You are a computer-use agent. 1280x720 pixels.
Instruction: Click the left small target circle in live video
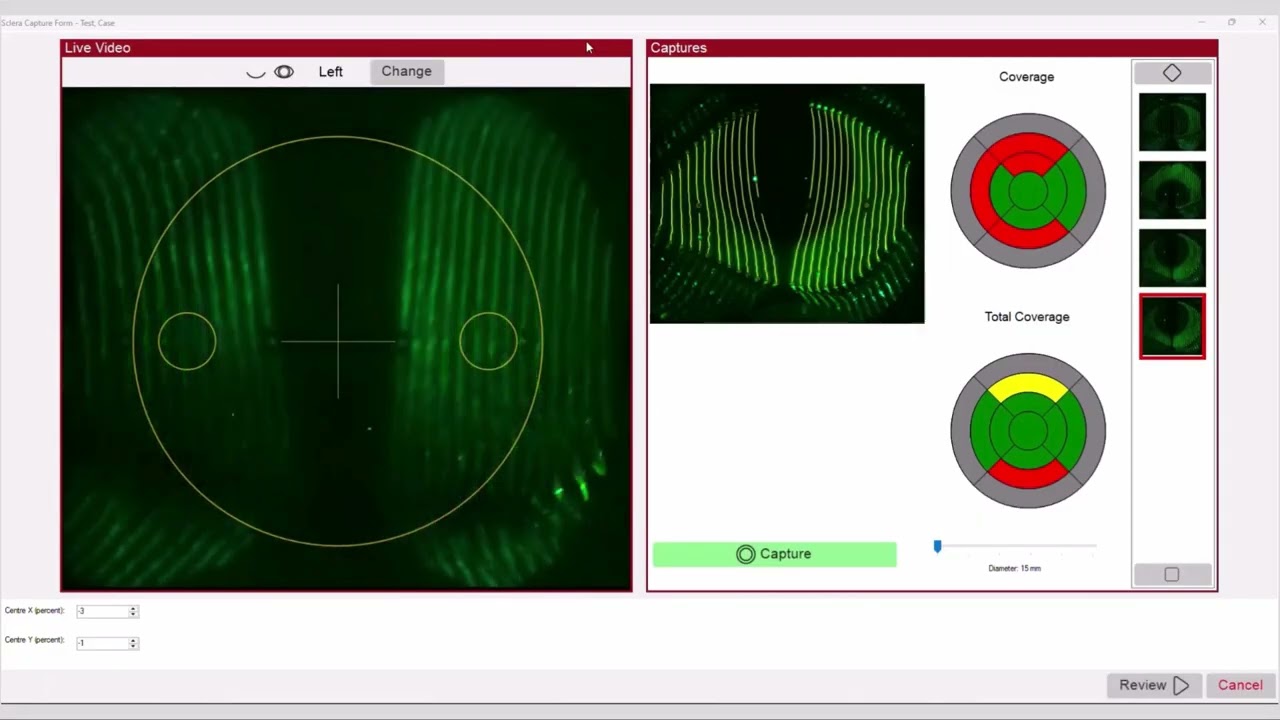(187, 341)
